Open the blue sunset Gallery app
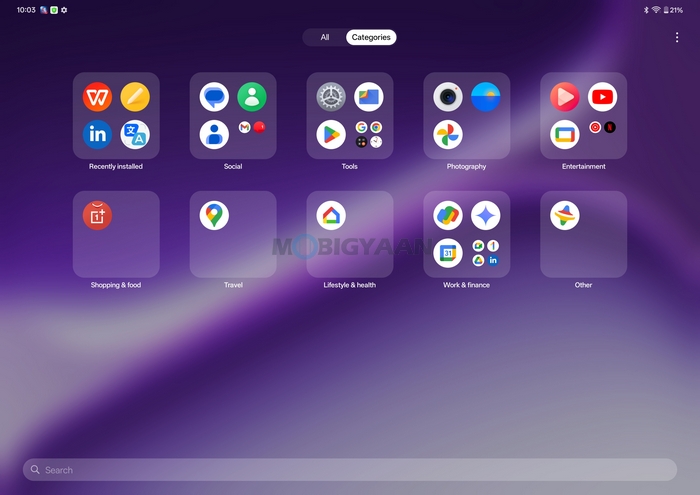Viewport: 700px width, 495px height. tap(486, 97)
